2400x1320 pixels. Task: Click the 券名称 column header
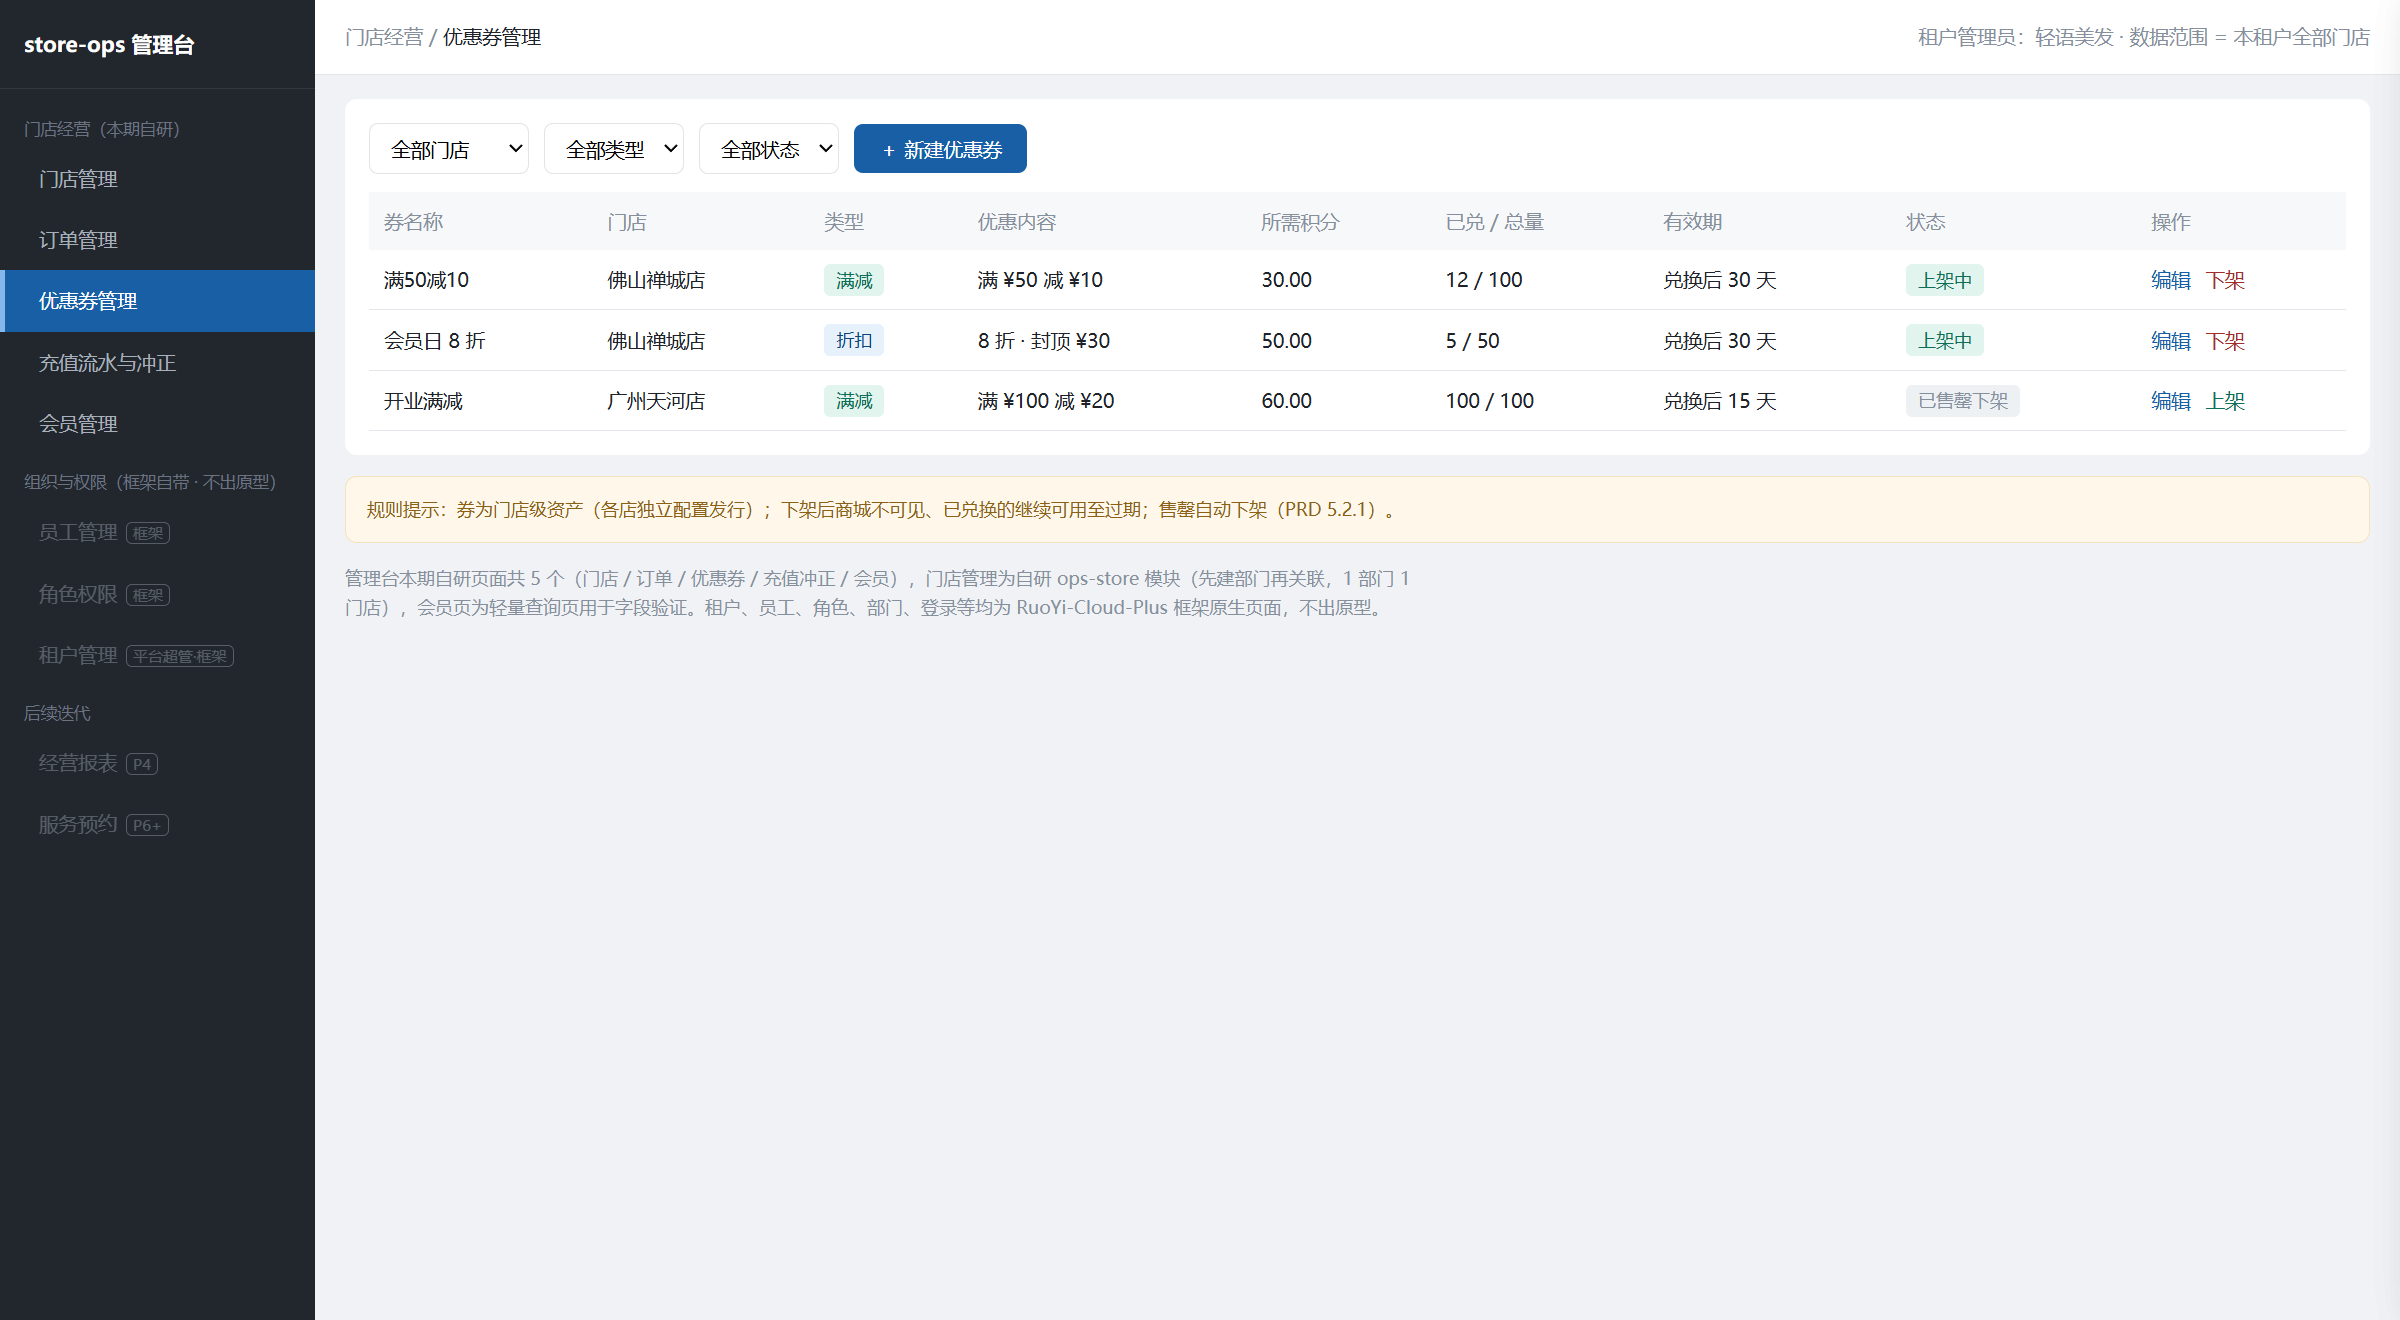pyautogui.click(x=413, y=222)
